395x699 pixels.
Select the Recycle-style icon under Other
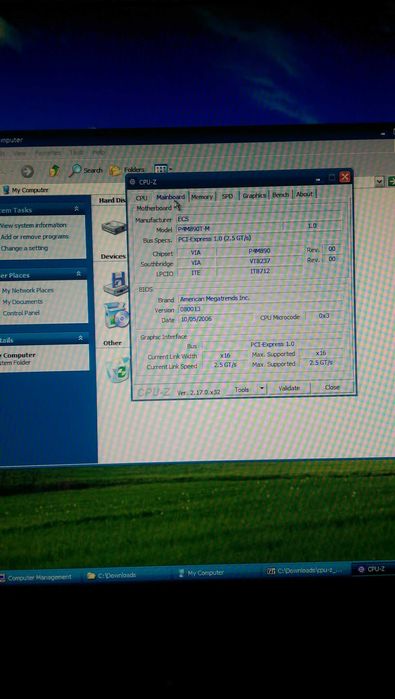coord(118,369)
